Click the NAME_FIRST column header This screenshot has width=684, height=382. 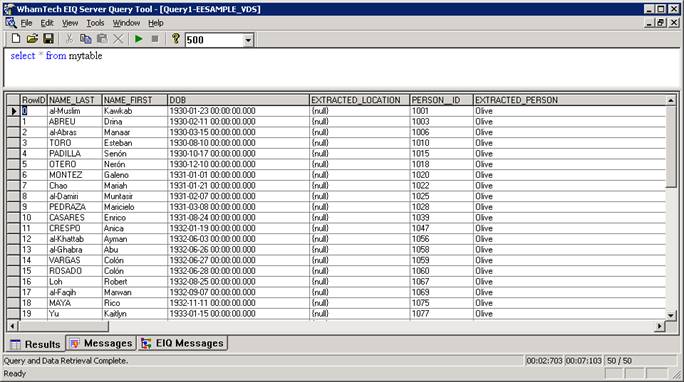[134, 100]
